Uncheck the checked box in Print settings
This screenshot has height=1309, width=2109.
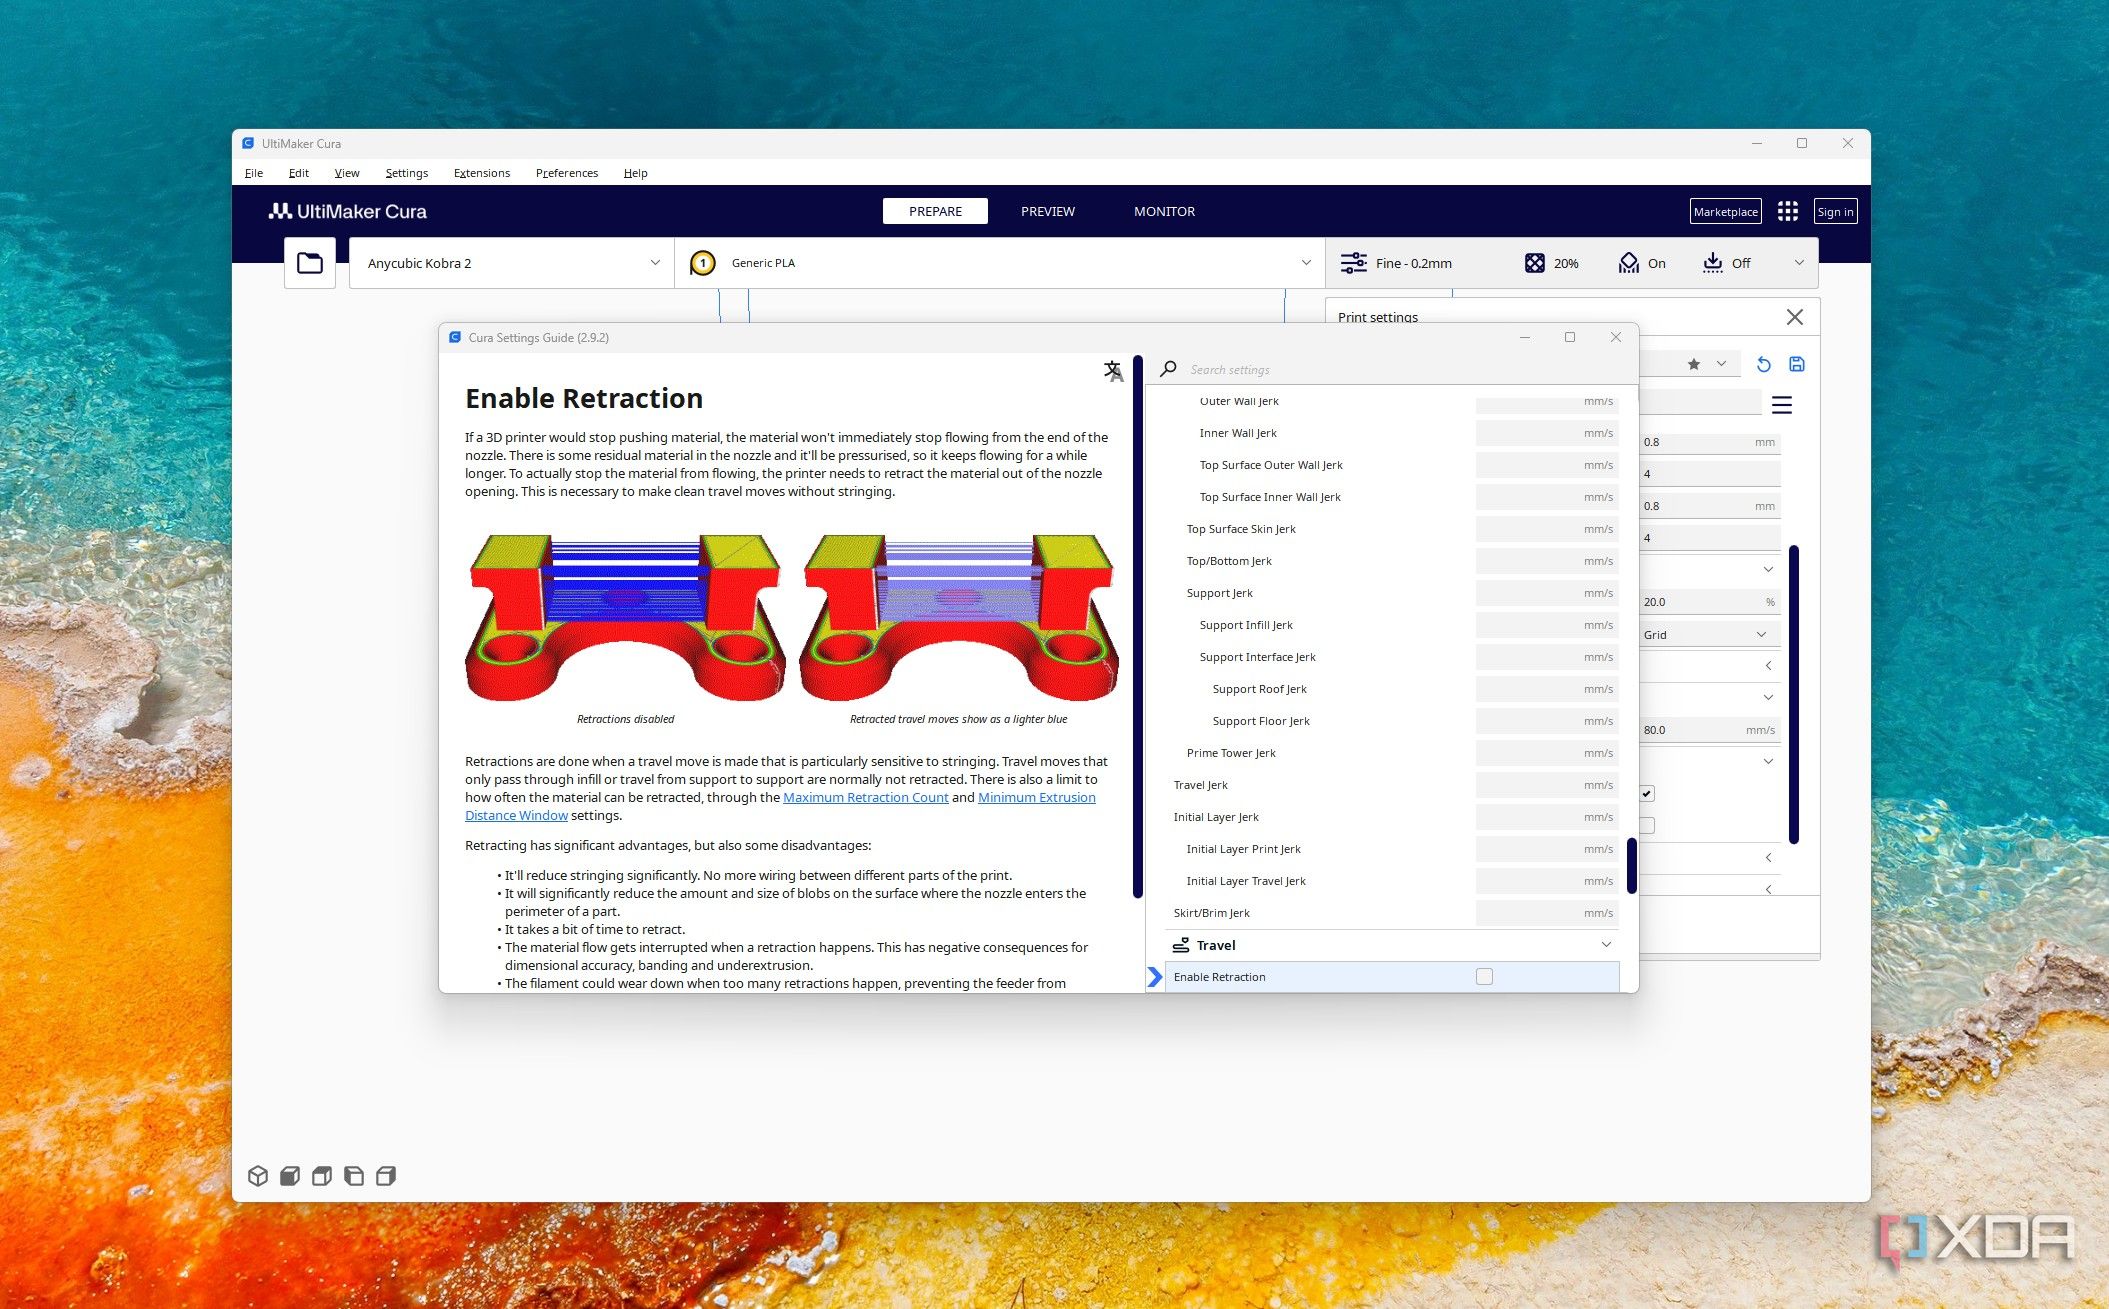pyautogui.click(x=1647, y=793)
